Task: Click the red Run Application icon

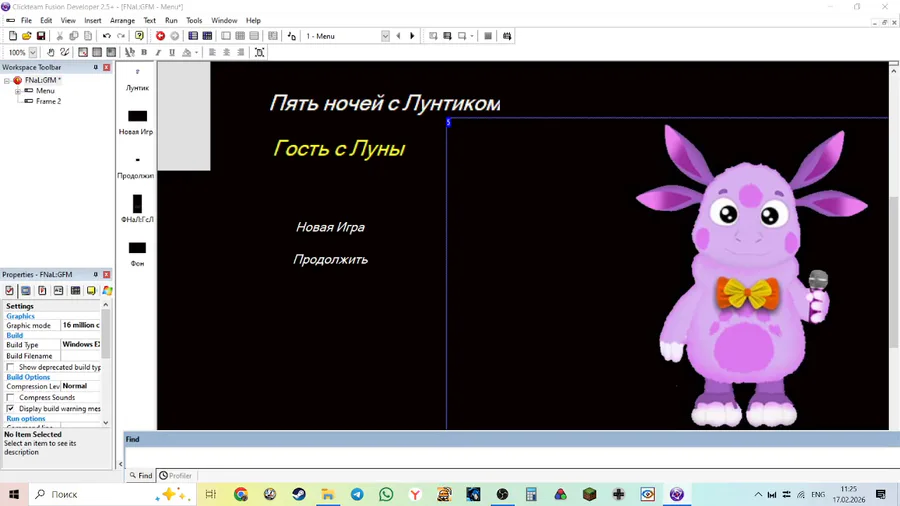Action: click(160, 36)
